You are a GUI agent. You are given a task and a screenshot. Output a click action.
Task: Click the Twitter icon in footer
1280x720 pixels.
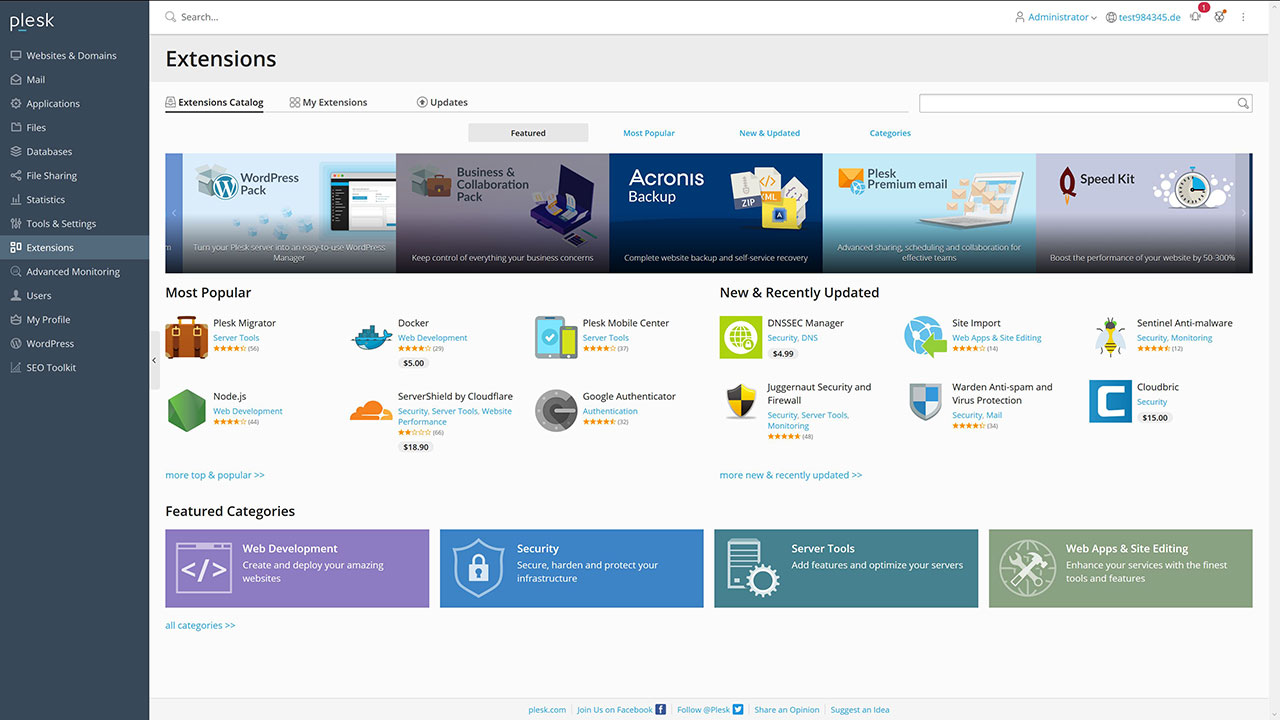(738, 710)
